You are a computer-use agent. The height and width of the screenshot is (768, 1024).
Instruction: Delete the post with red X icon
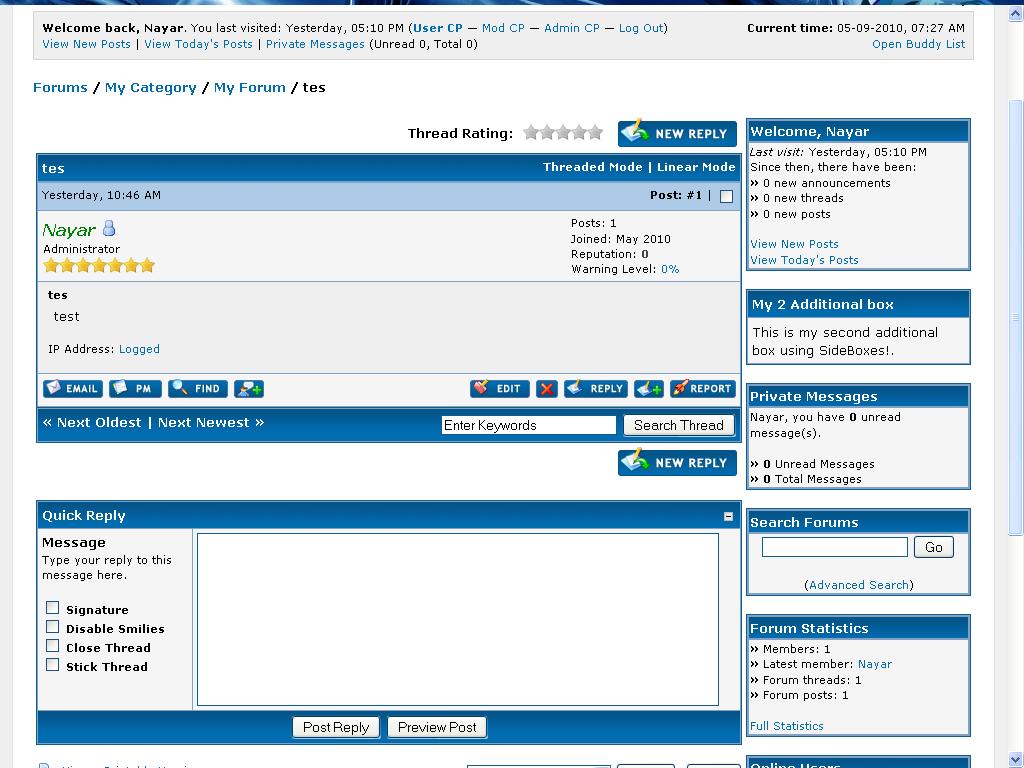click(547, 389)
